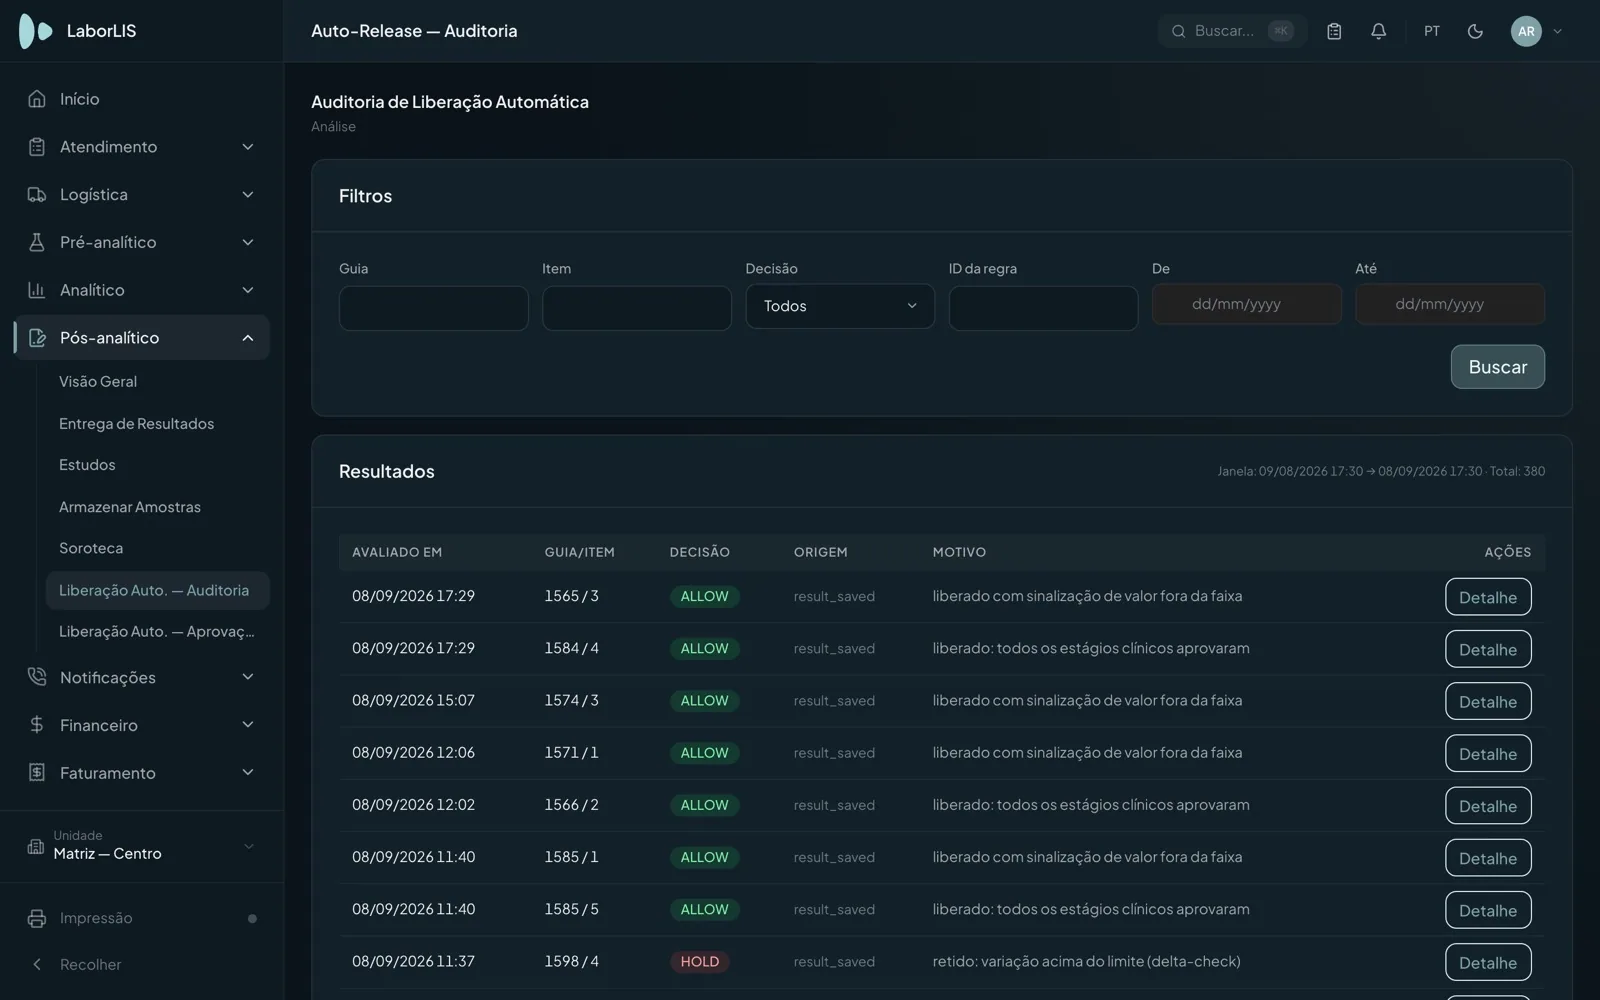The height and width of the screenshot is (1000, 1600).
Task: Click the AVALIADO EM column header
Action: (397, 553)
